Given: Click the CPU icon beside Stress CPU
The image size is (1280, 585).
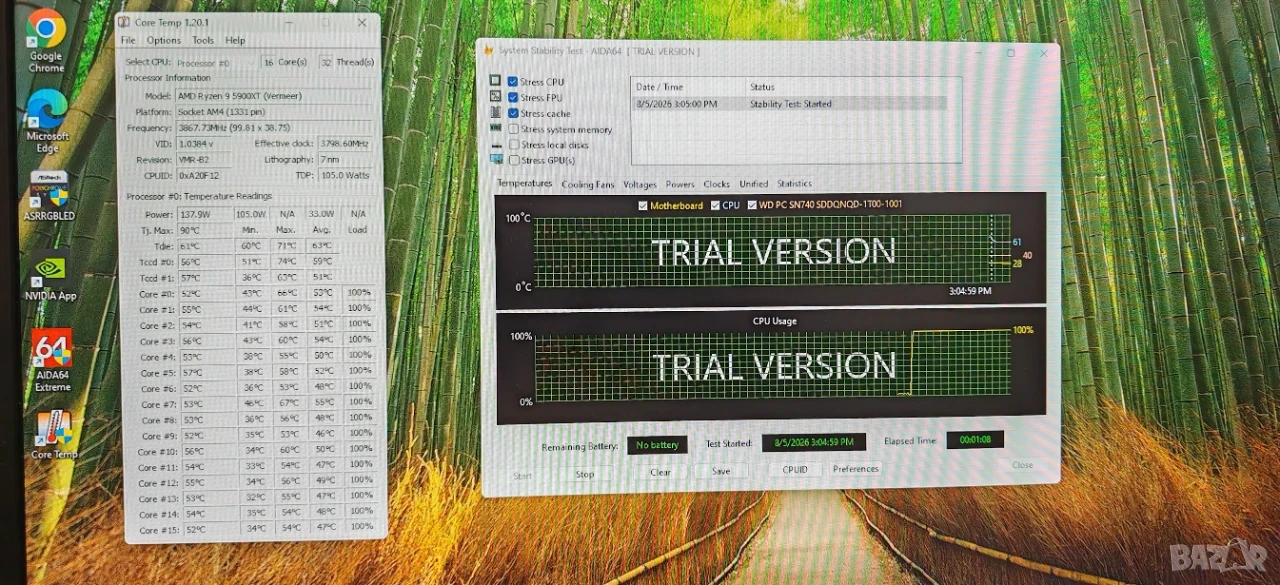Looking at the screenshot, I should [x=495, y=81].
